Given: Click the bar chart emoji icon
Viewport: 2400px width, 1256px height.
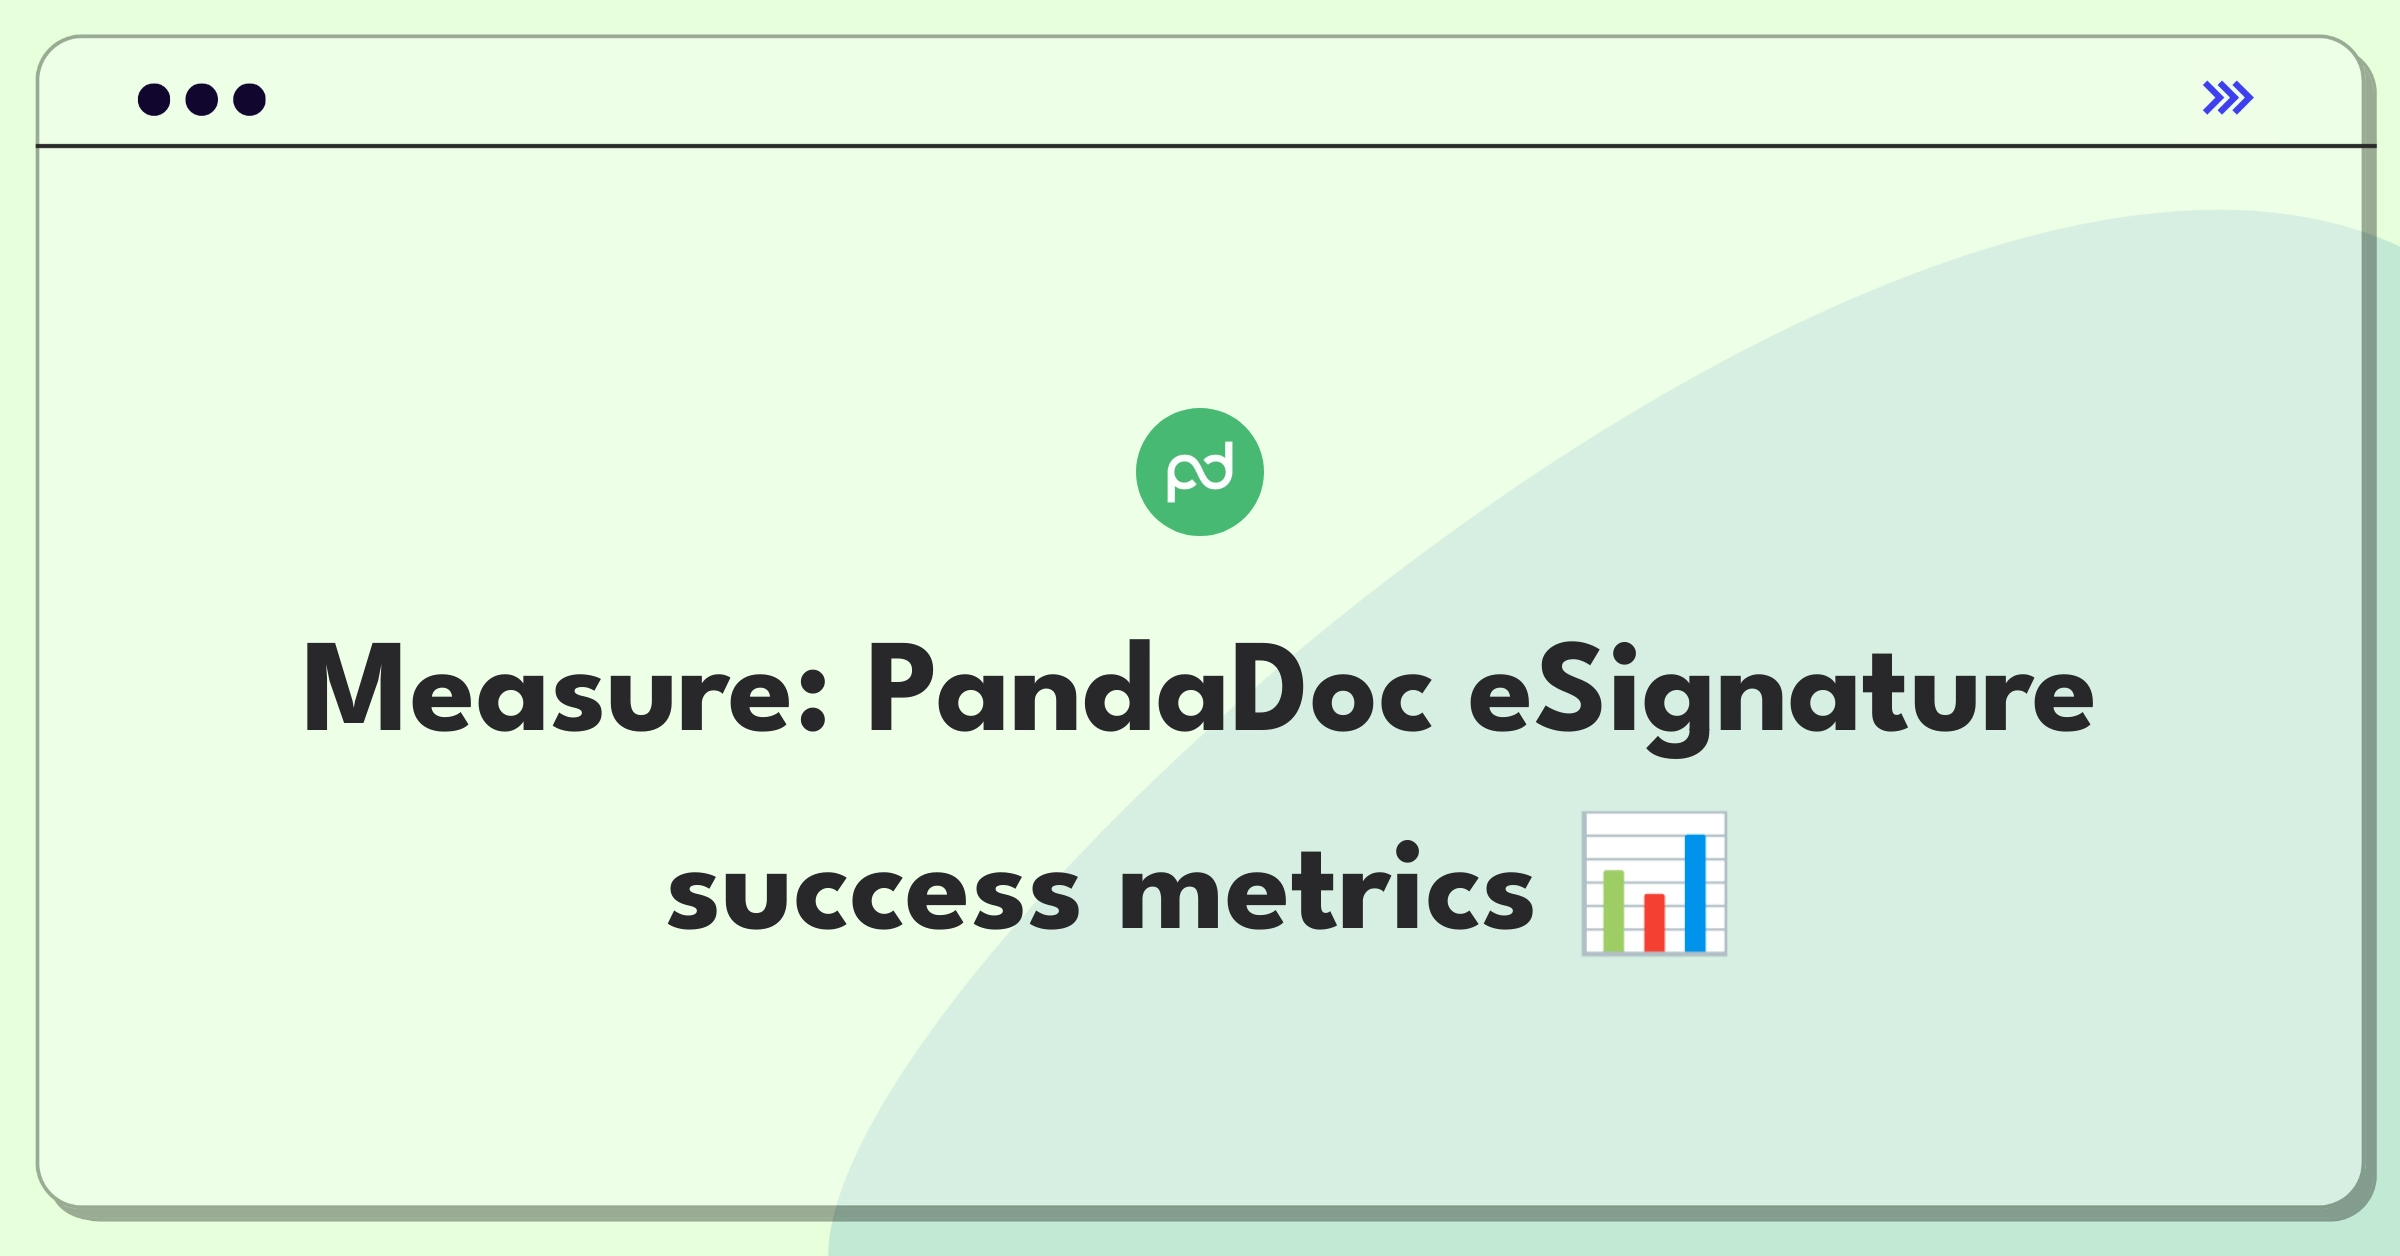Looking at the screenshot, I should pos(1654,883).
